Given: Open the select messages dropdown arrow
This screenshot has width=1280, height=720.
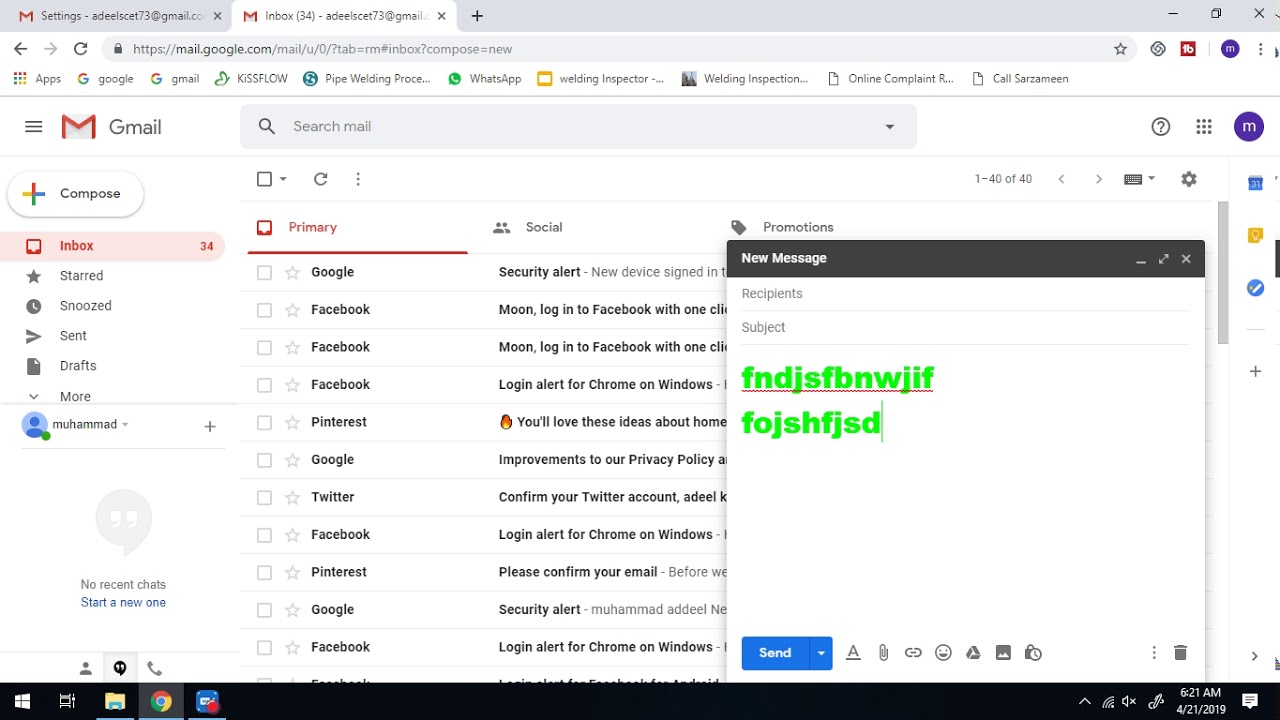Looking at the screenshot, I should [x=283, y=179].
